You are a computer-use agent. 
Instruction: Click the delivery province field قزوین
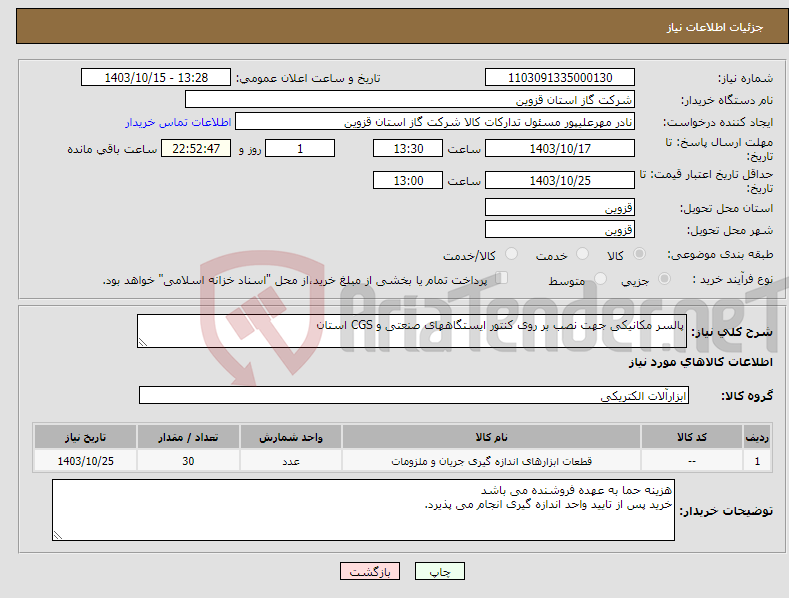560,207
